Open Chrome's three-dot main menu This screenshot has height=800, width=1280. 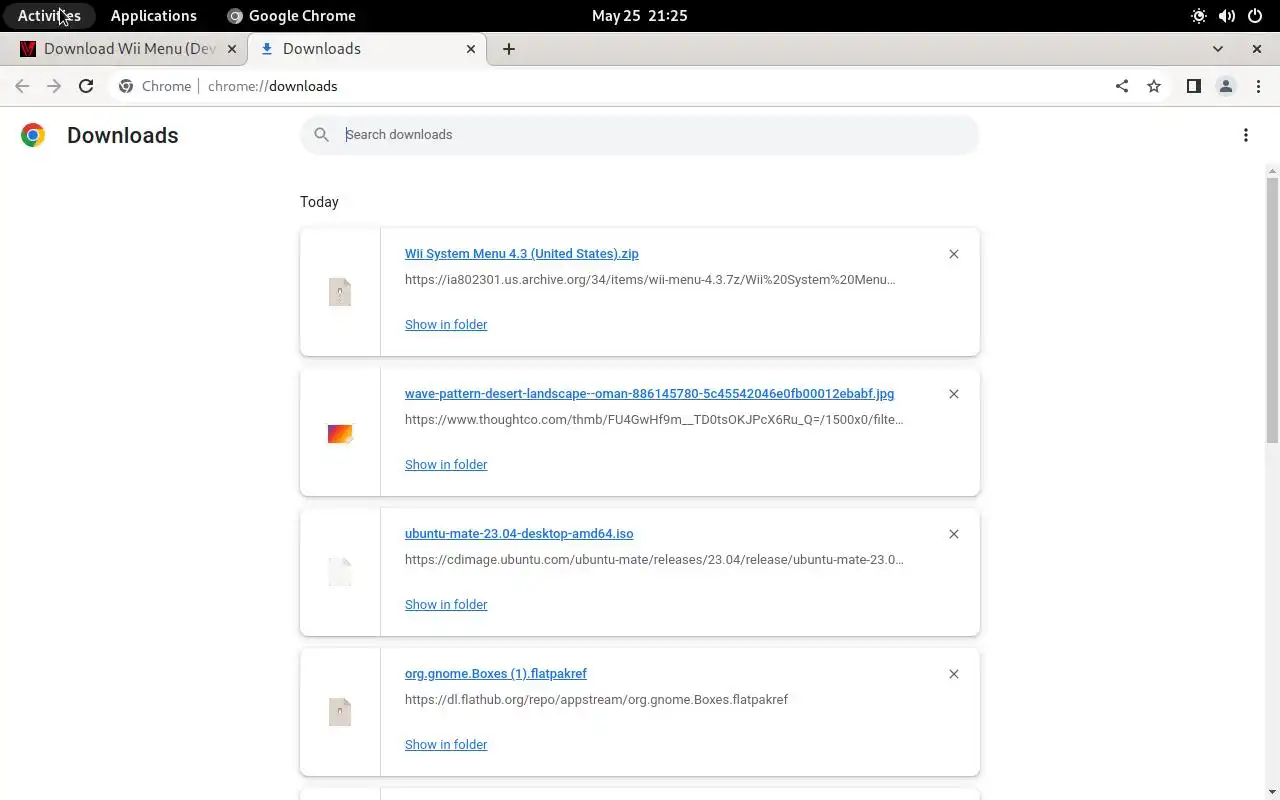click(1258, 86)
